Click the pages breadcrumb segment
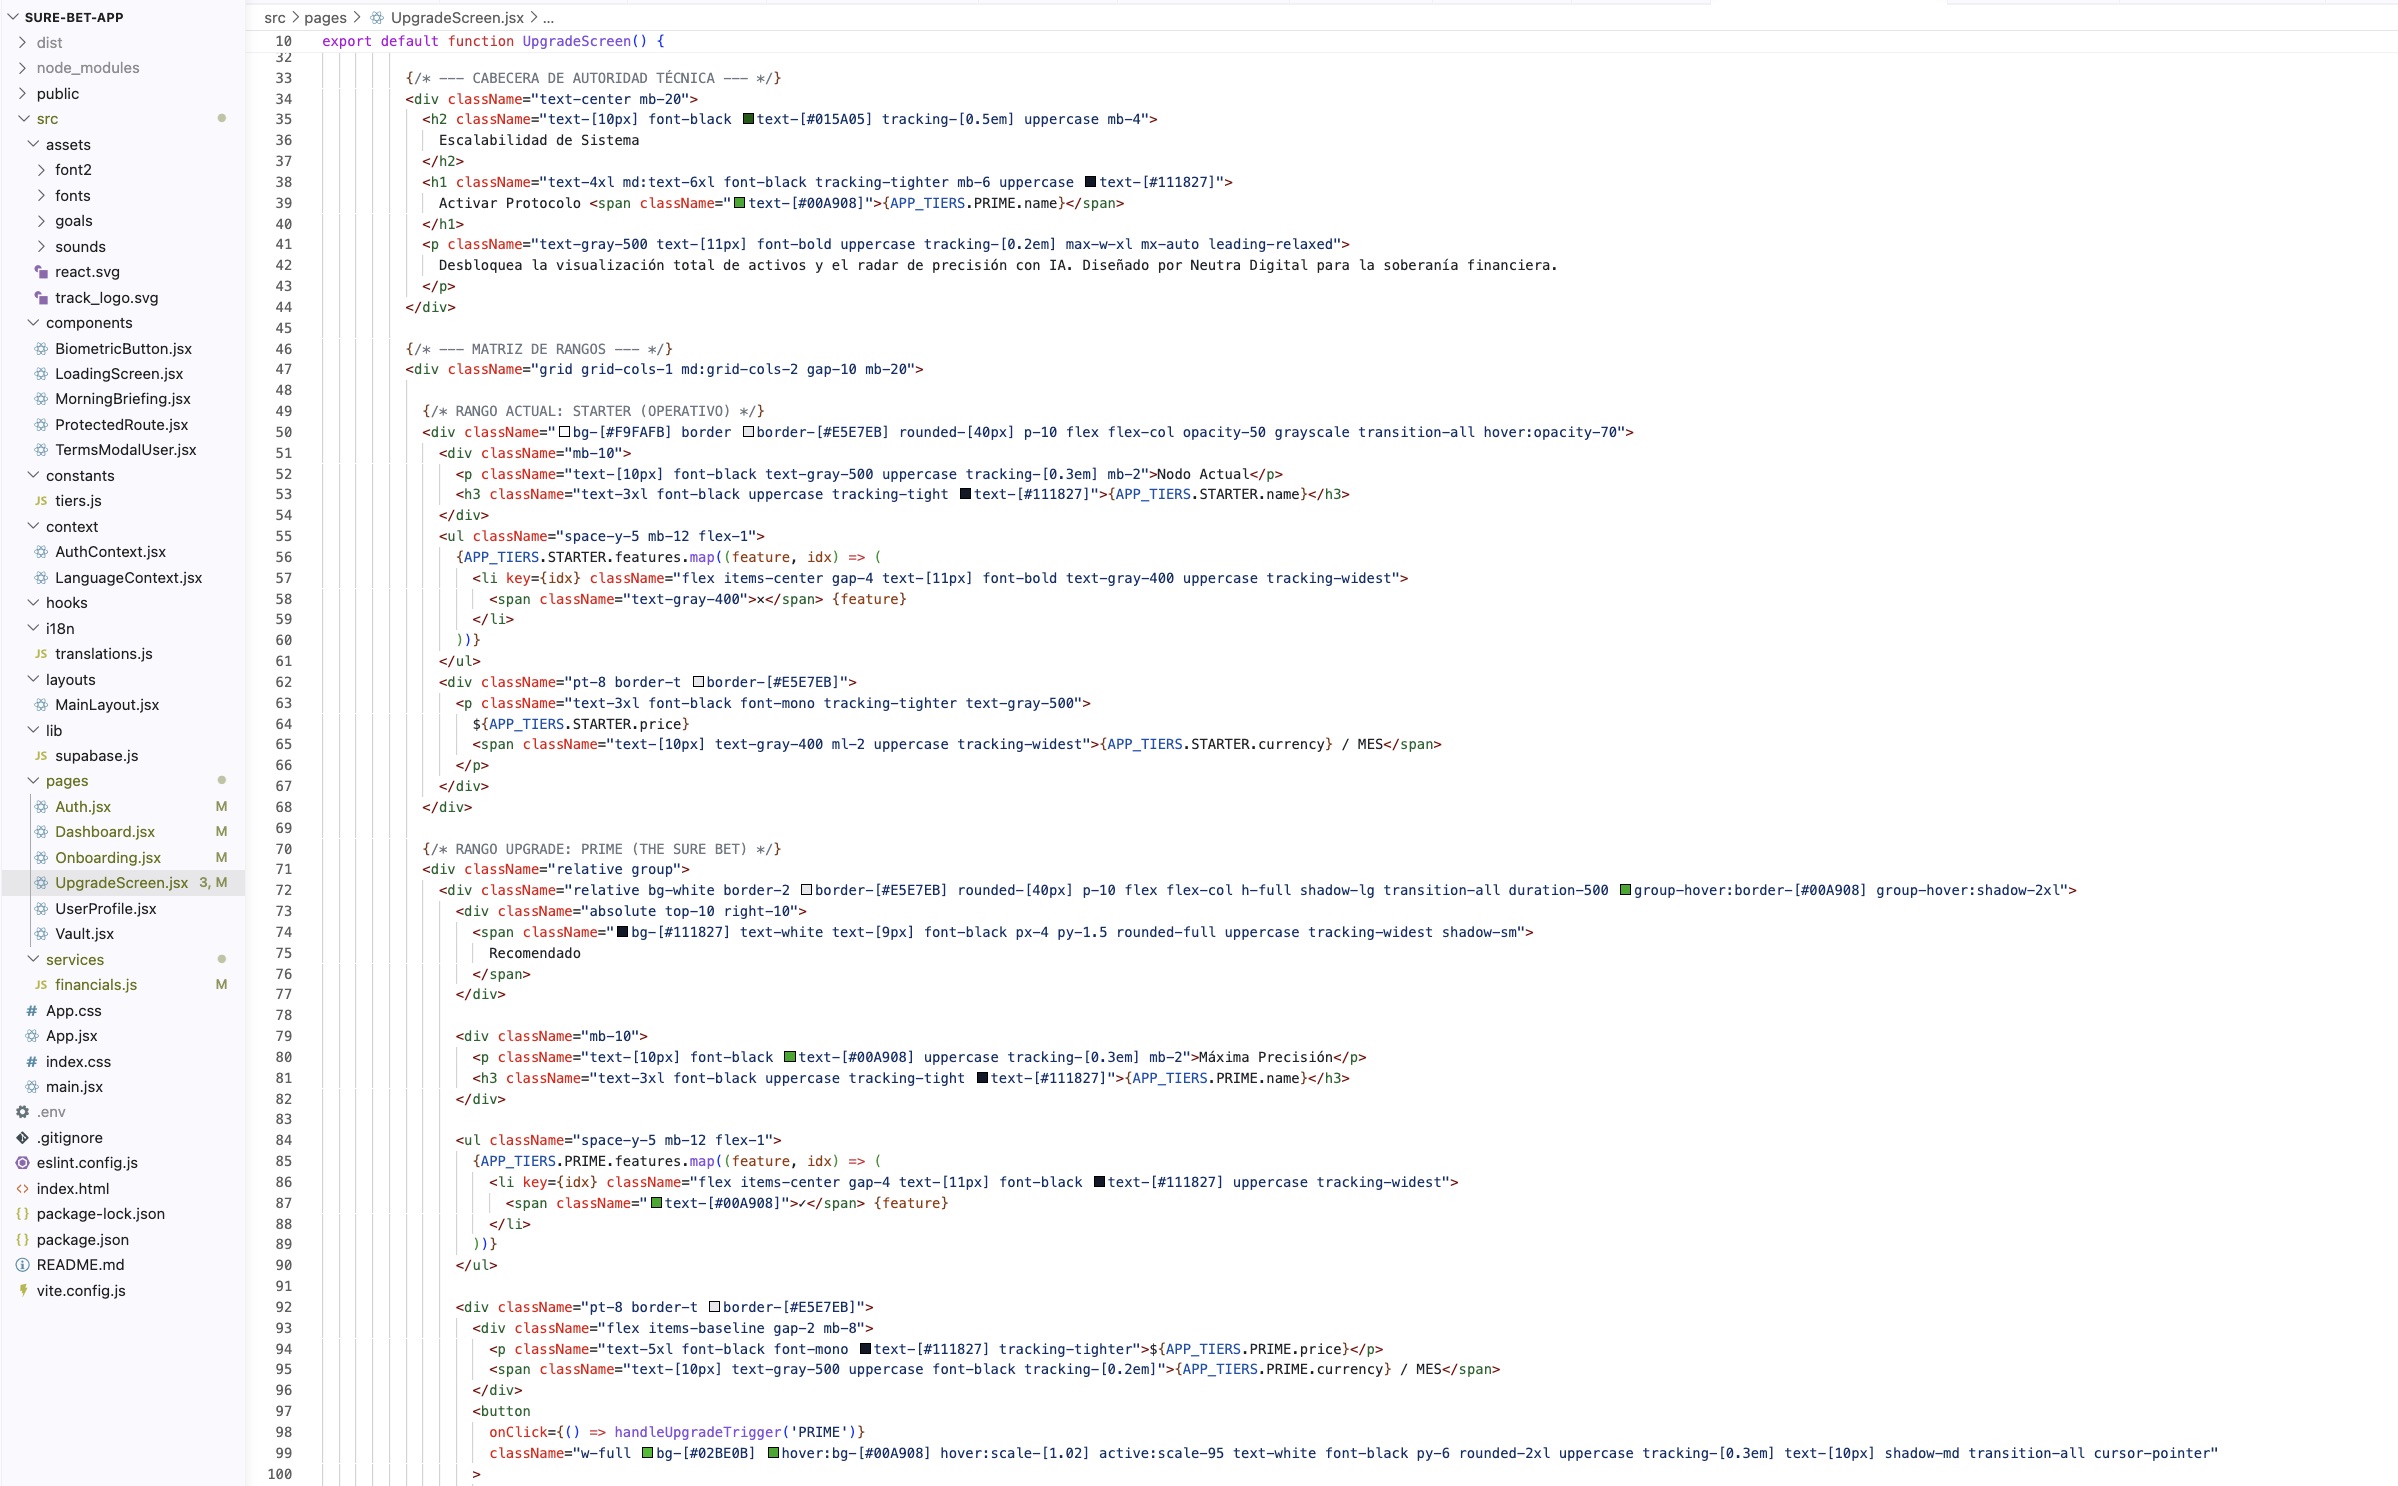The height and width of the screenshot is (1486, 2398). [325, 18]
